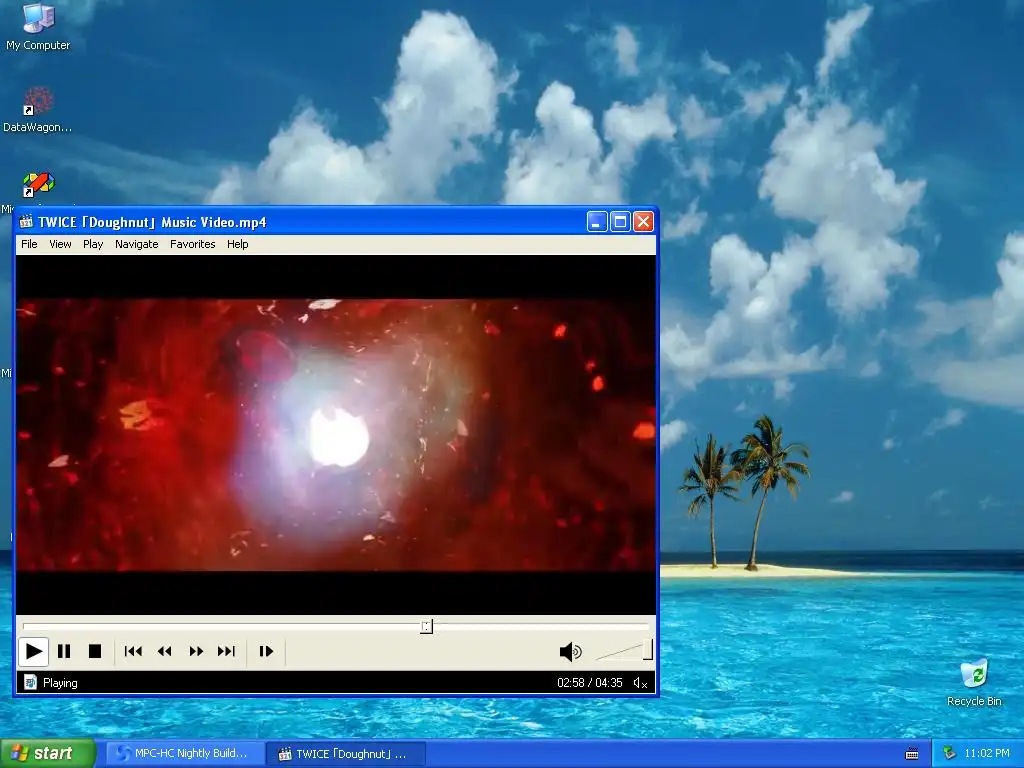
Task: Click the system tray safely remove icon
Action: click(x=950, y=754)
